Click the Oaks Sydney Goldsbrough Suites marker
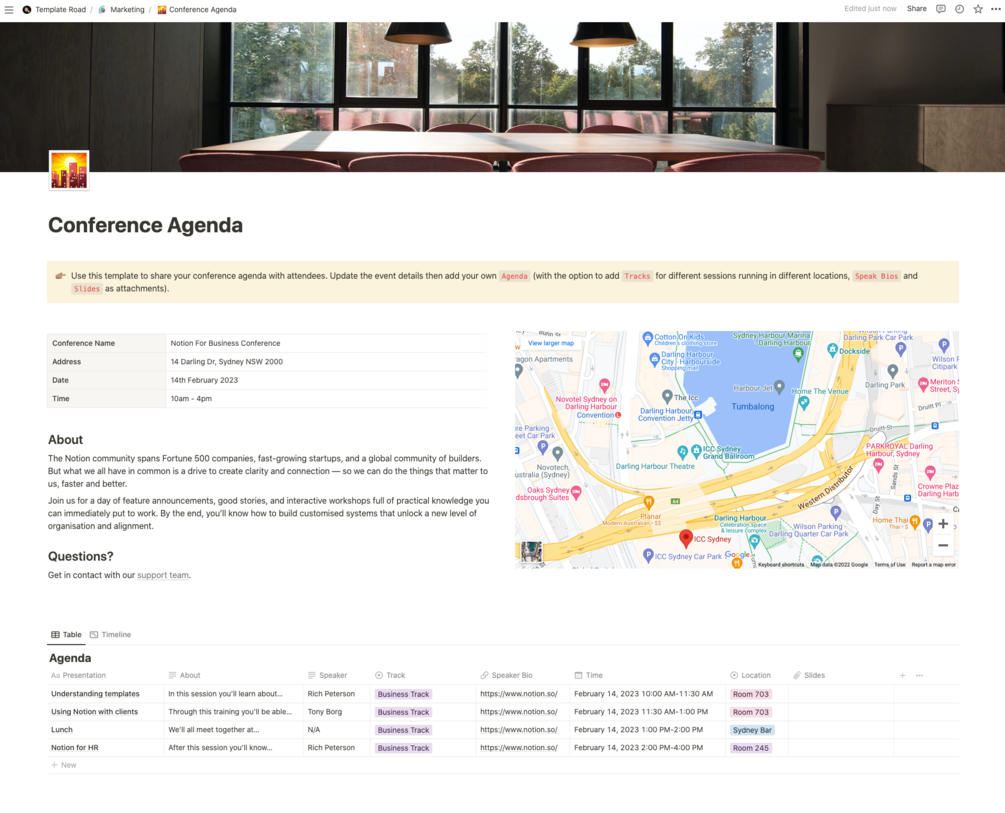 pos(576,492)
